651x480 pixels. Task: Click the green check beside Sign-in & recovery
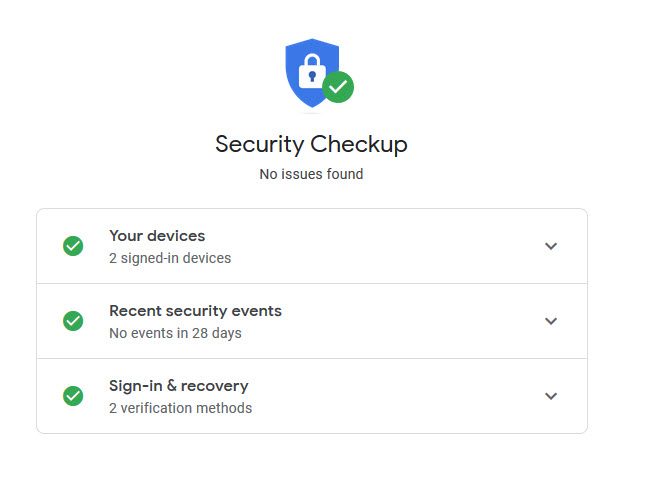pos(73,396)
